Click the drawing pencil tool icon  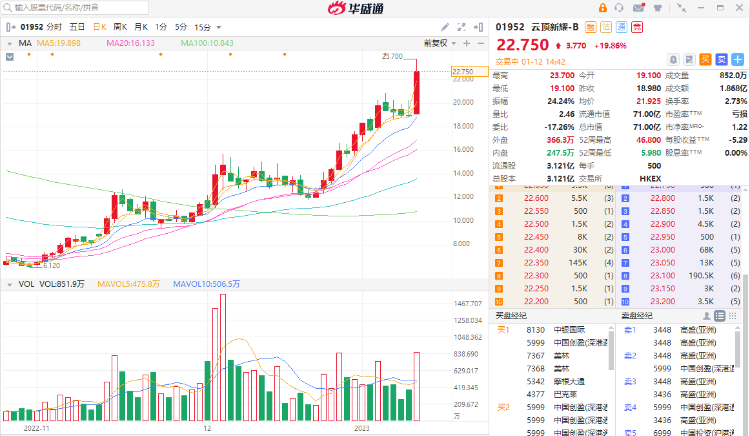445,27
